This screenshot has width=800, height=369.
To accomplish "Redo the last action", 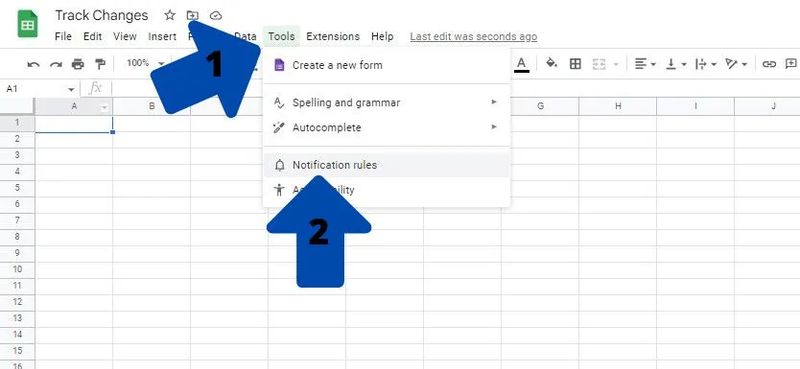I will tap(56, 64).
